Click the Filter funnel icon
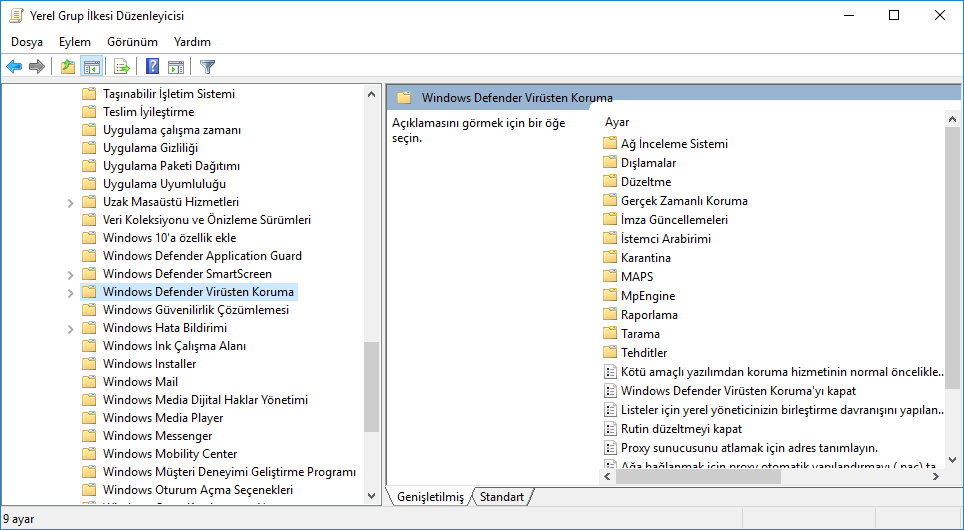Screen dimensions: 964x530 [x=208, y=66]
